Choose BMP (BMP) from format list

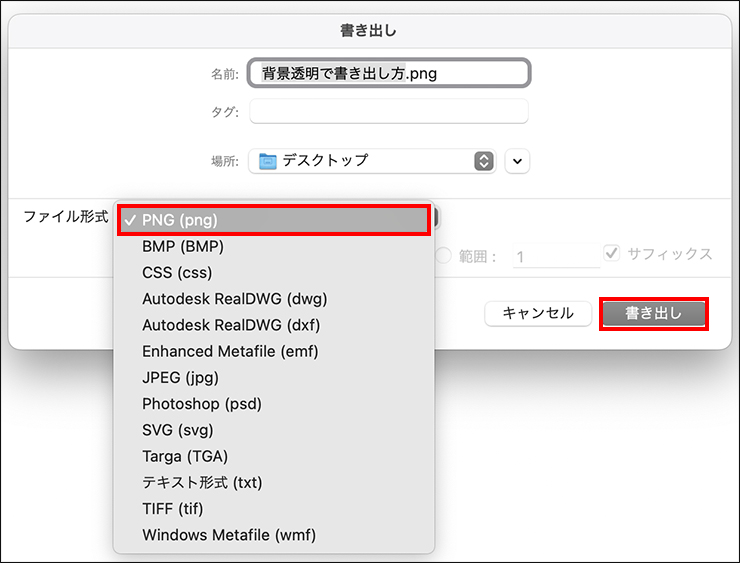[183, 246]
